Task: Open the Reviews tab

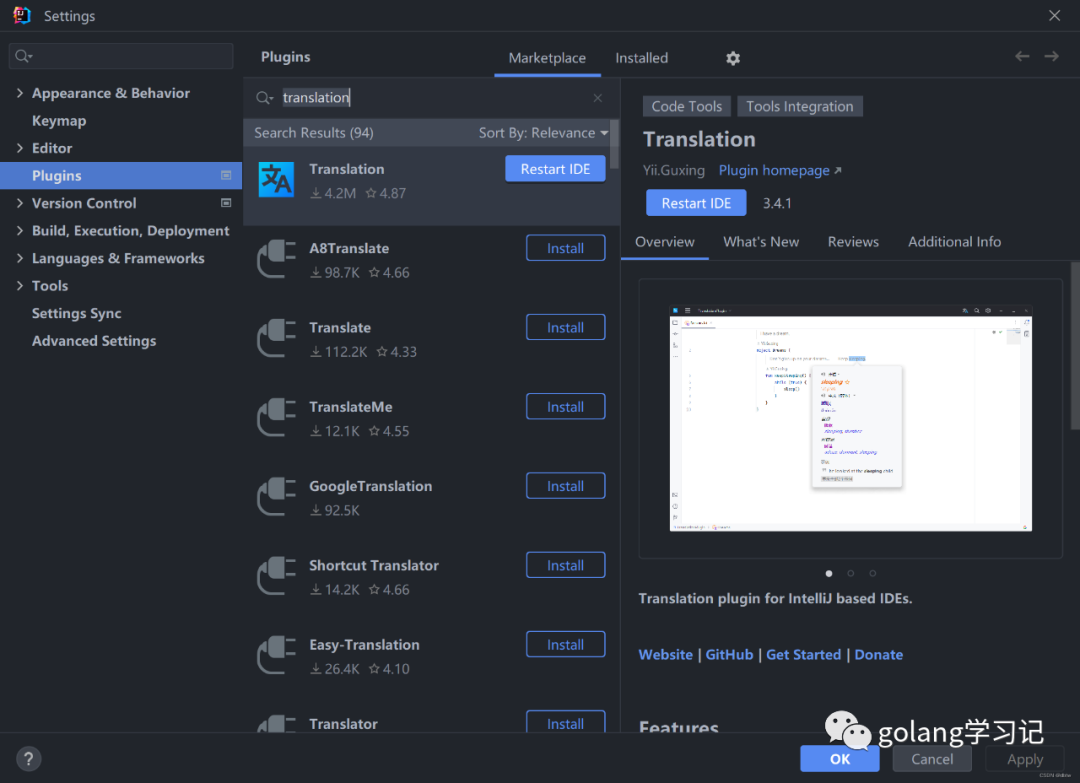Action: (853, 242)
